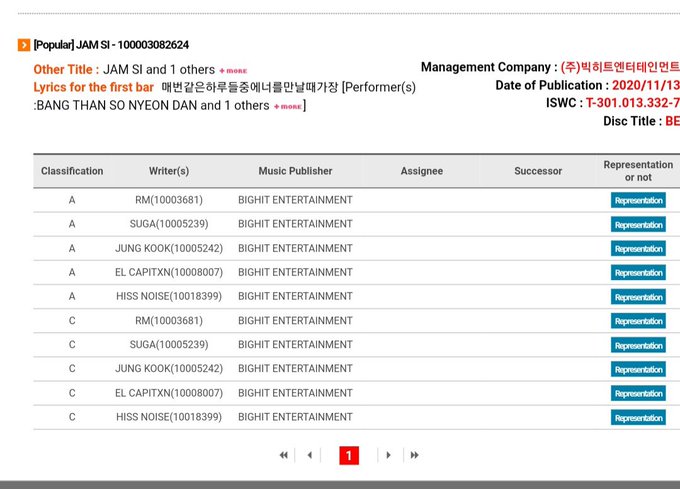Click Representation button for classification A RM row
This screenshot has width=680, height=489.
pyautogui.click(x=638, y=200)
